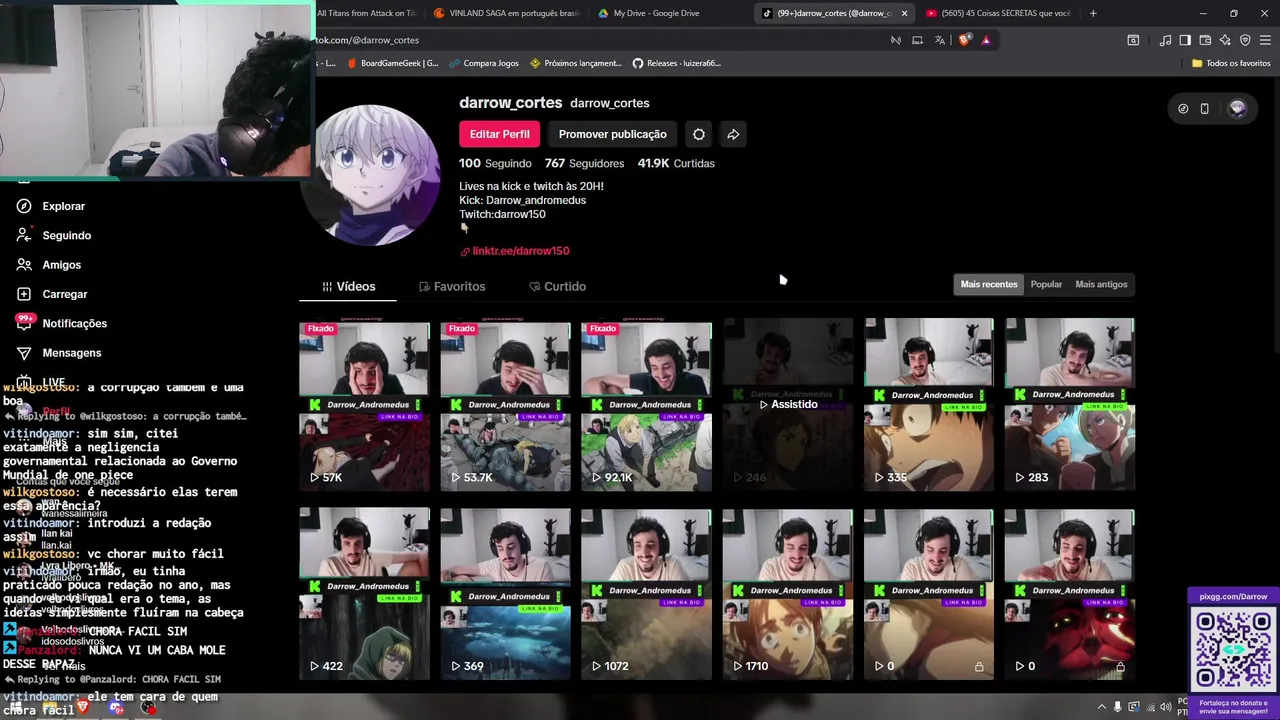
Task: Switch to the Curtido tab
Action: click(x=558, y=286)
